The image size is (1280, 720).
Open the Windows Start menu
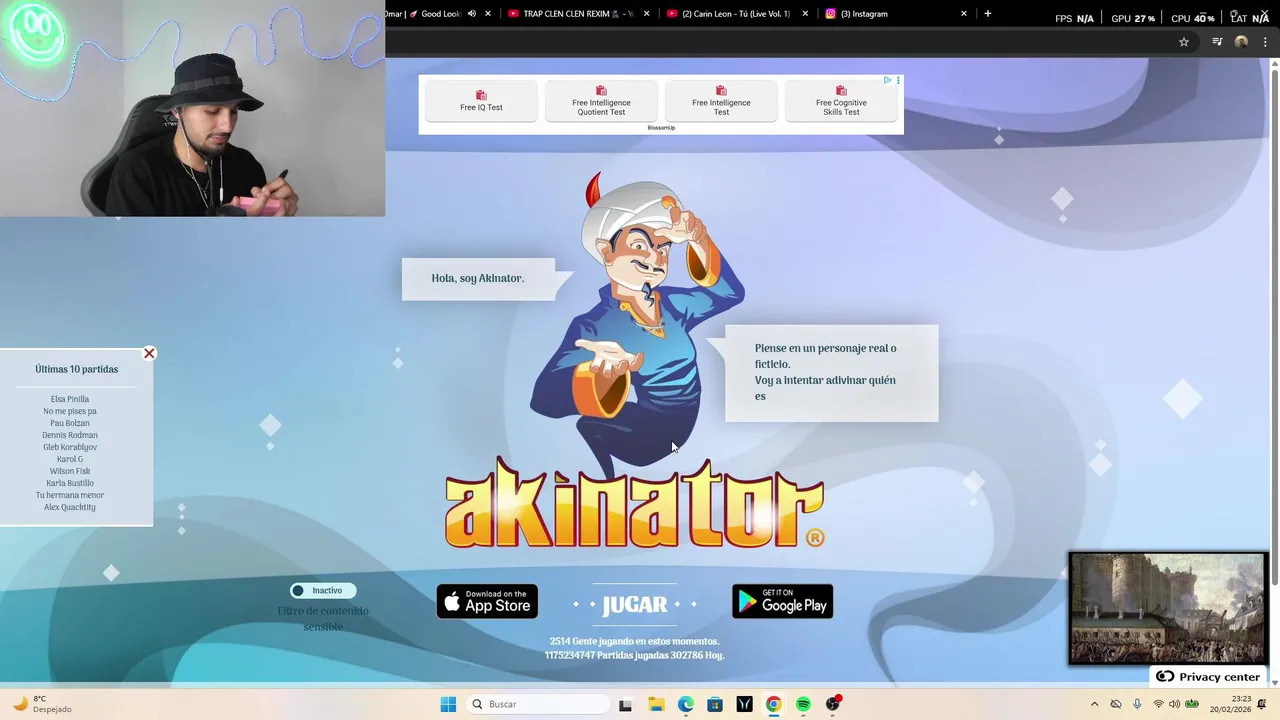pos(448,704)
